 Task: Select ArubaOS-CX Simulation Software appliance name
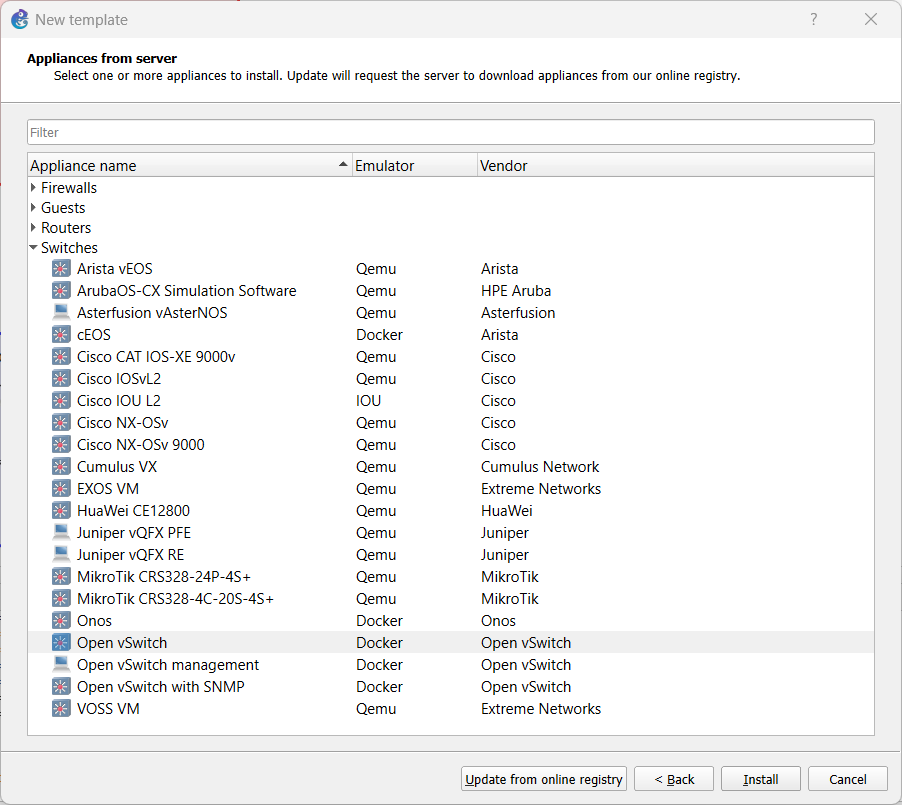(187, 291)
